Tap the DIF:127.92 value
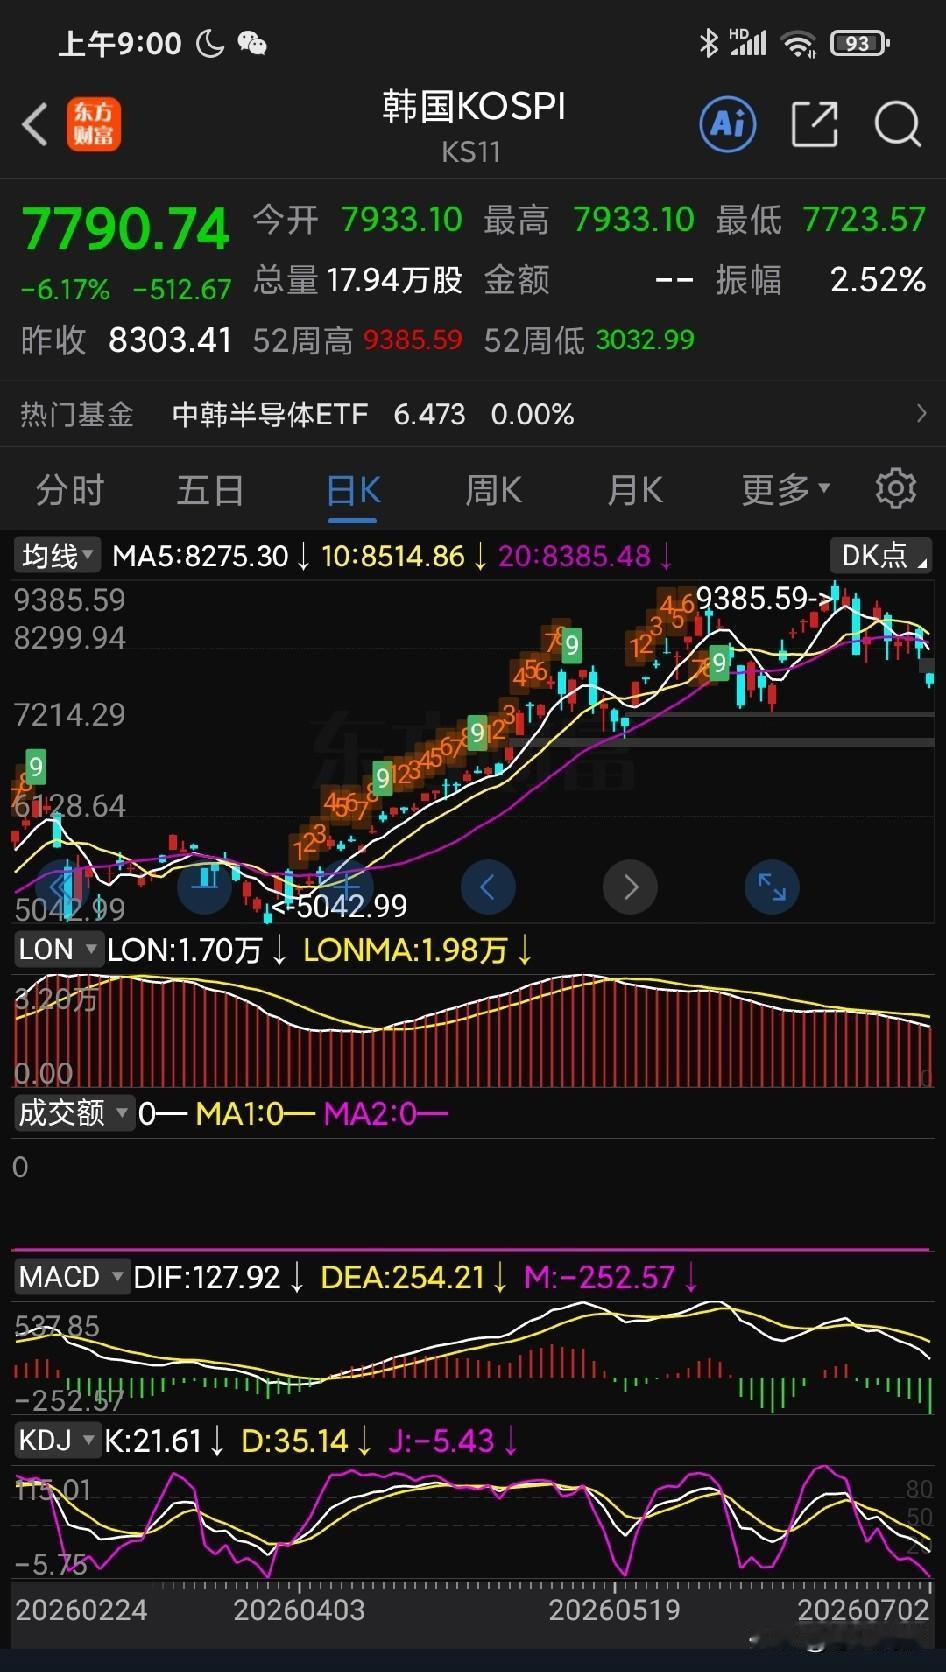The width and height of the screenshot is (946, 1672). tap(207, 1277)
